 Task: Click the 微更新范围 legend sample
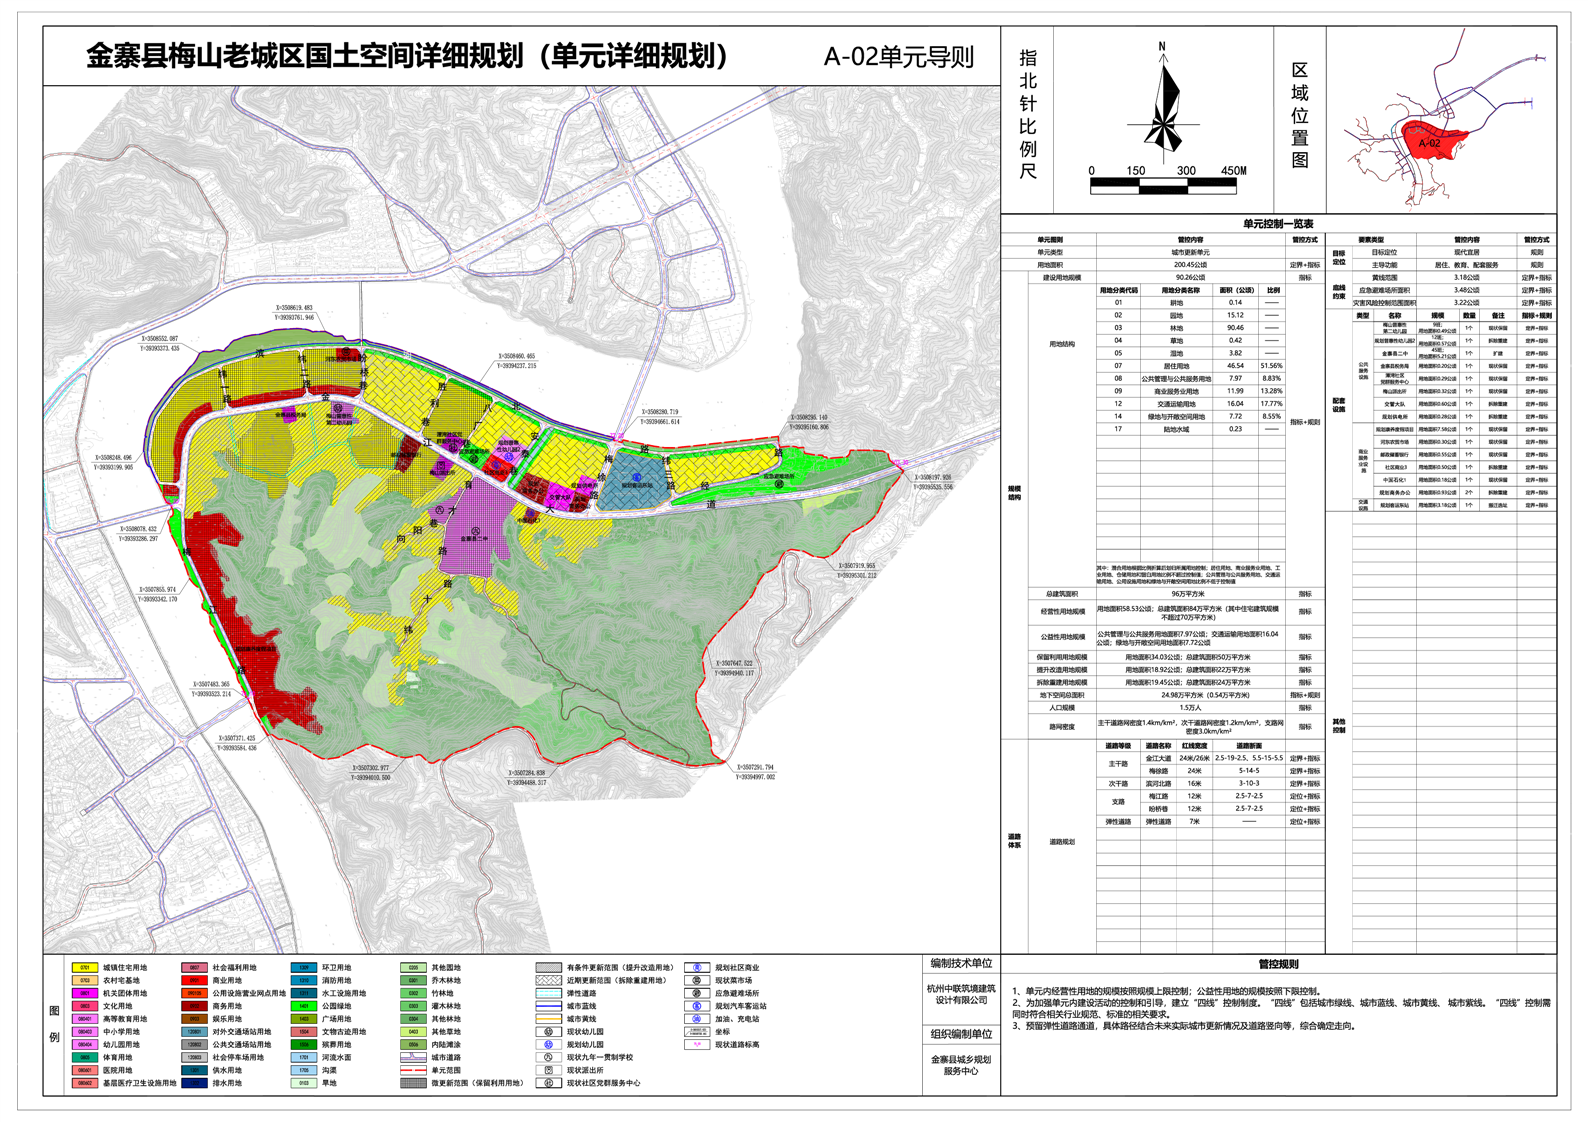pyautogui.click(x=412, y=1083)
